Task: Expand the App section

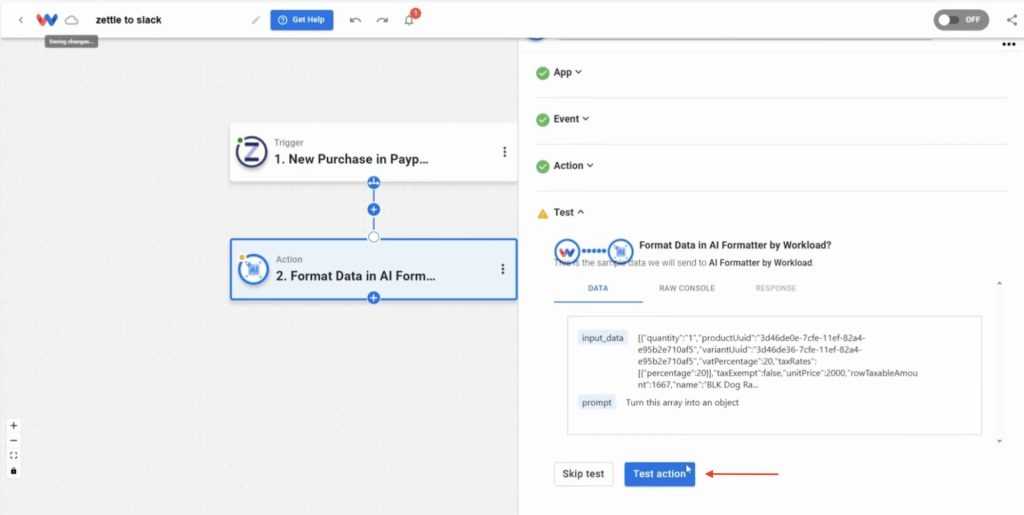Action: point(568,72)
